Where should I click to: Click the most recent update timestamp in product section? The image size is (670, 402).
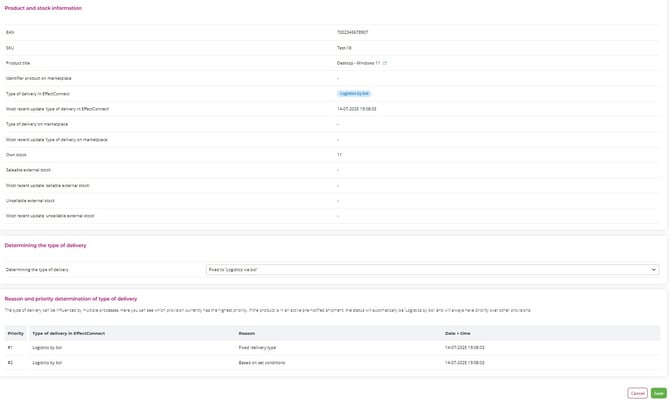tap(355, 108)
